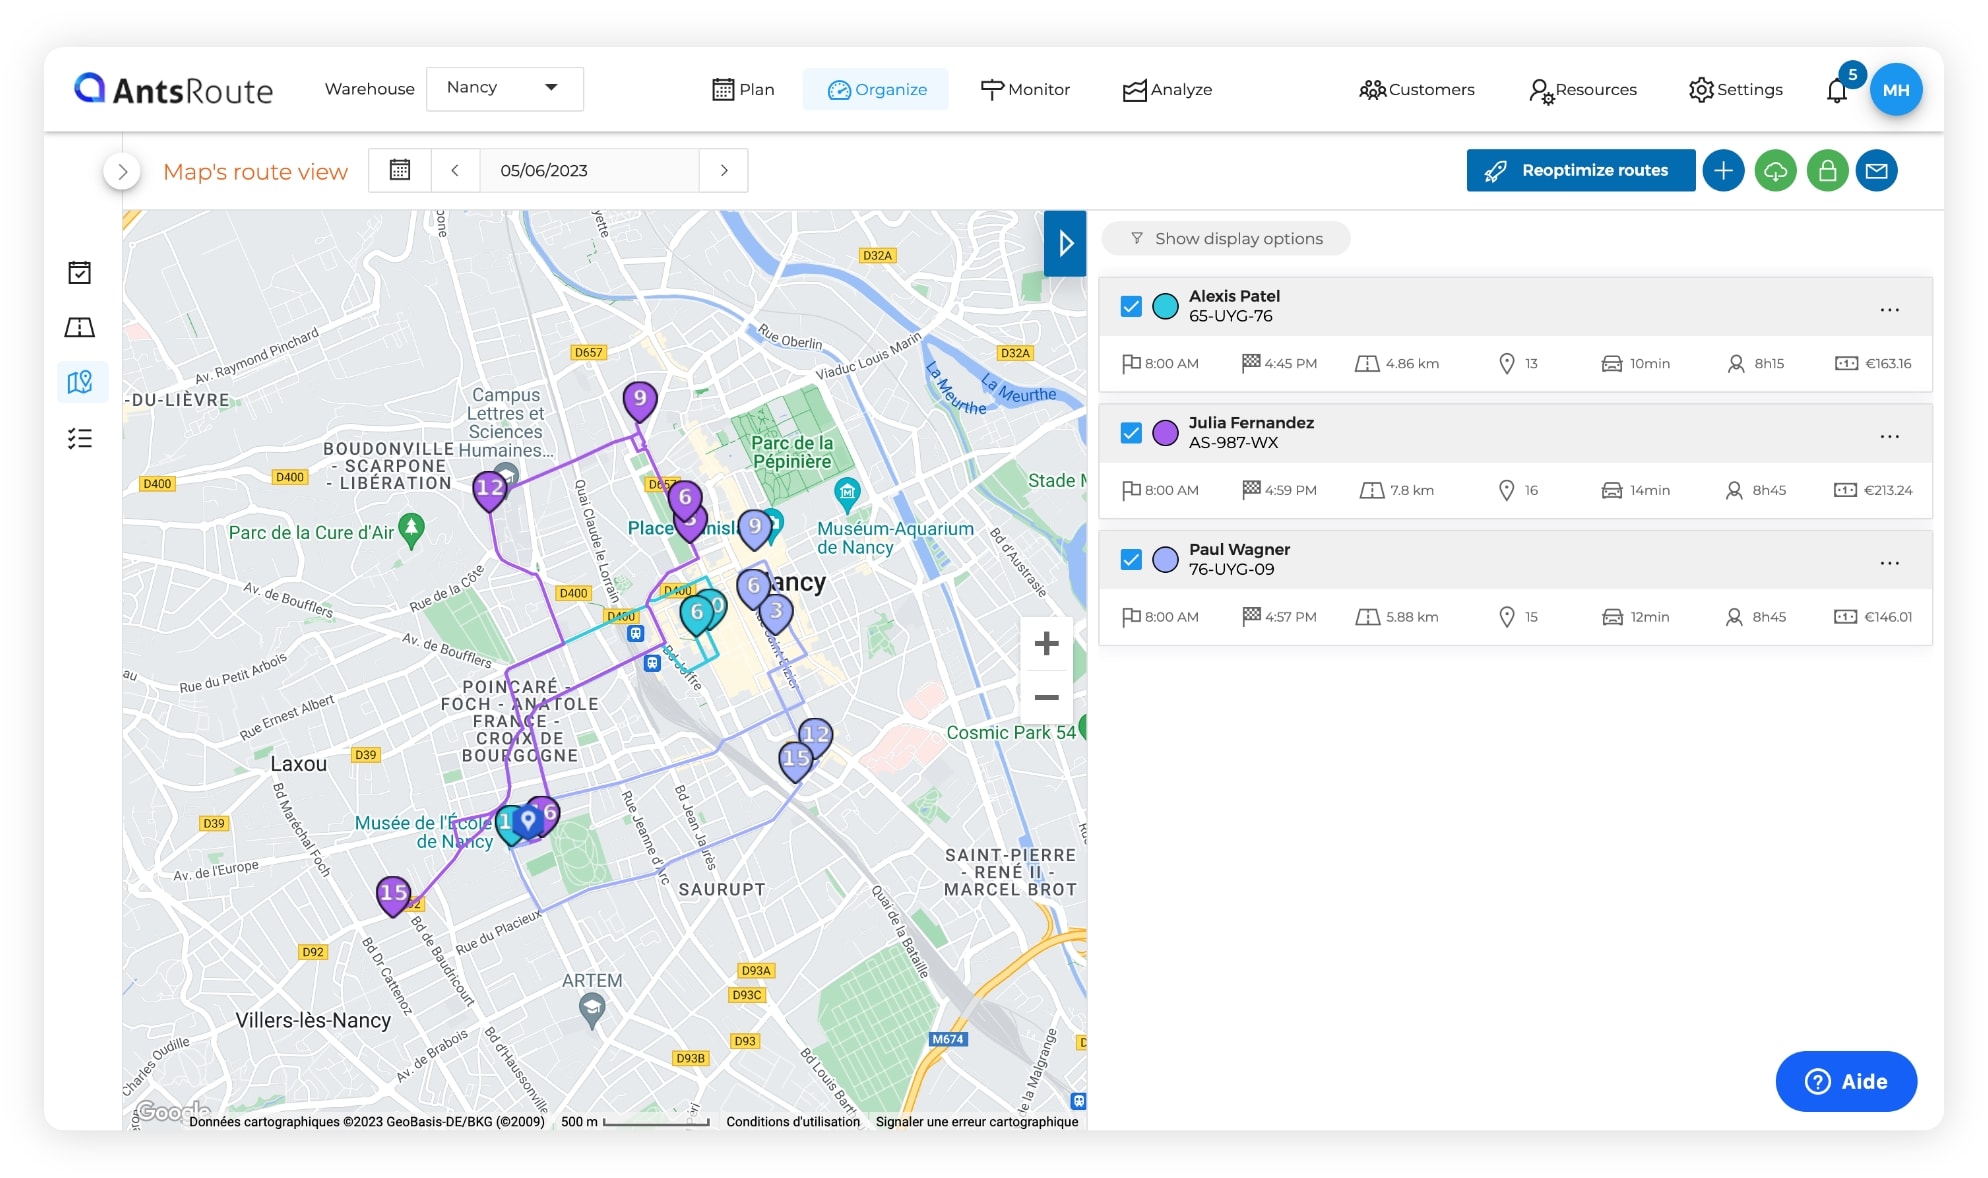Open the date picker calendar dropdown
The image size is (1988, 1178).
click(400, 171)
